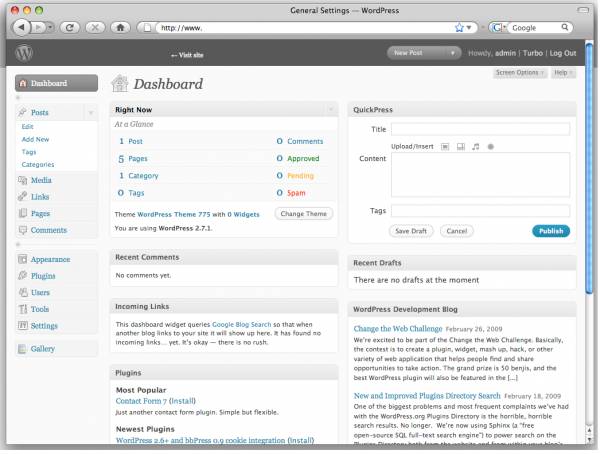Click the Media icon in the sidebar
600x454 pixels.
click(23, 180)
